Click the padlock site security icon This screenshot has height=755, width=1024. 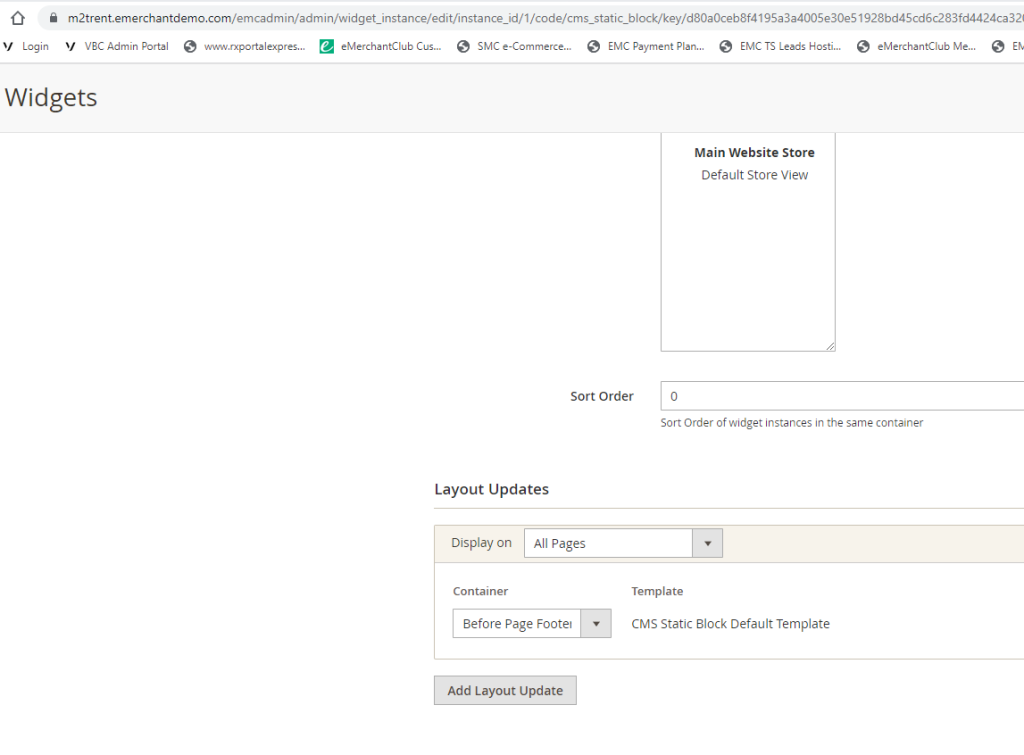coord(53,18)
